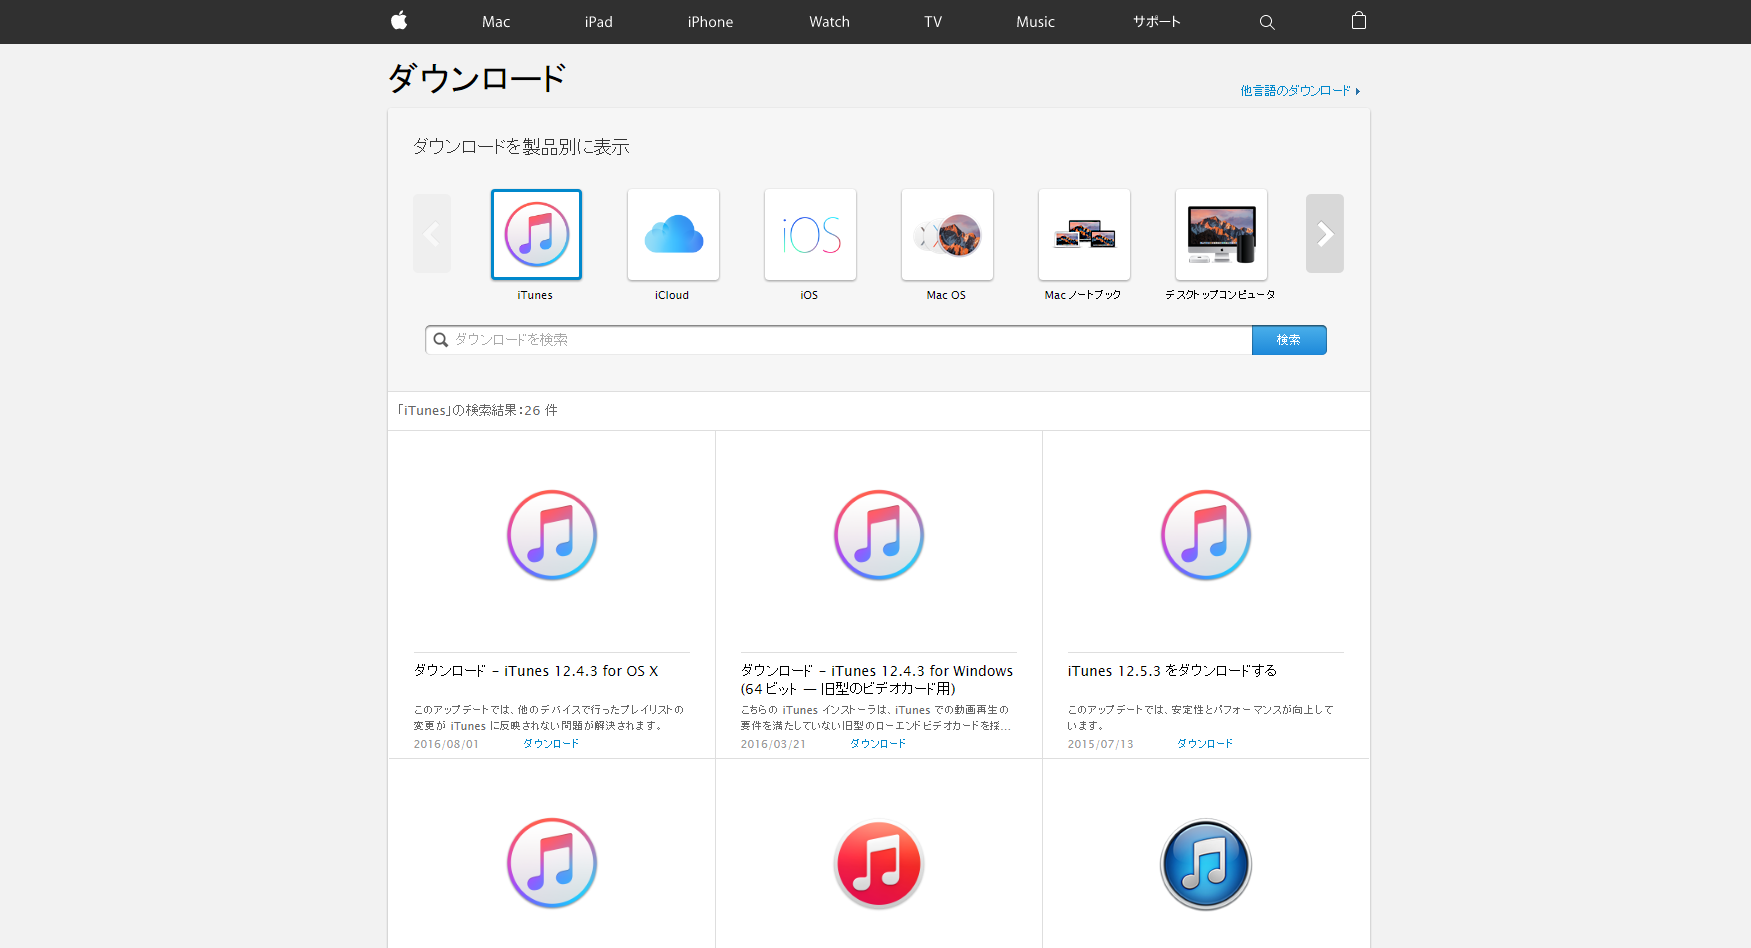Click the デスクトップコンピュータ label
This screenshot has width=1751, height=948.
tap(1220, 295)
